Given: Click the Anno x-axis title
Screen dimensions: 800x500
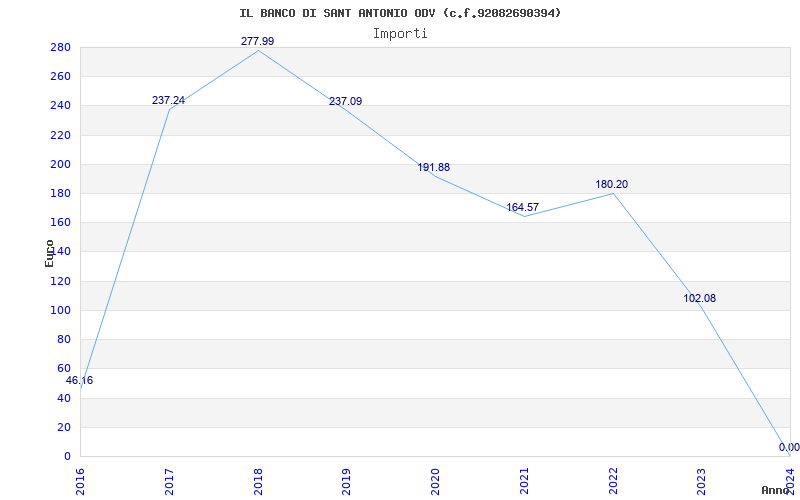Looking at the screenshot, I should click(x=774, y=491).
